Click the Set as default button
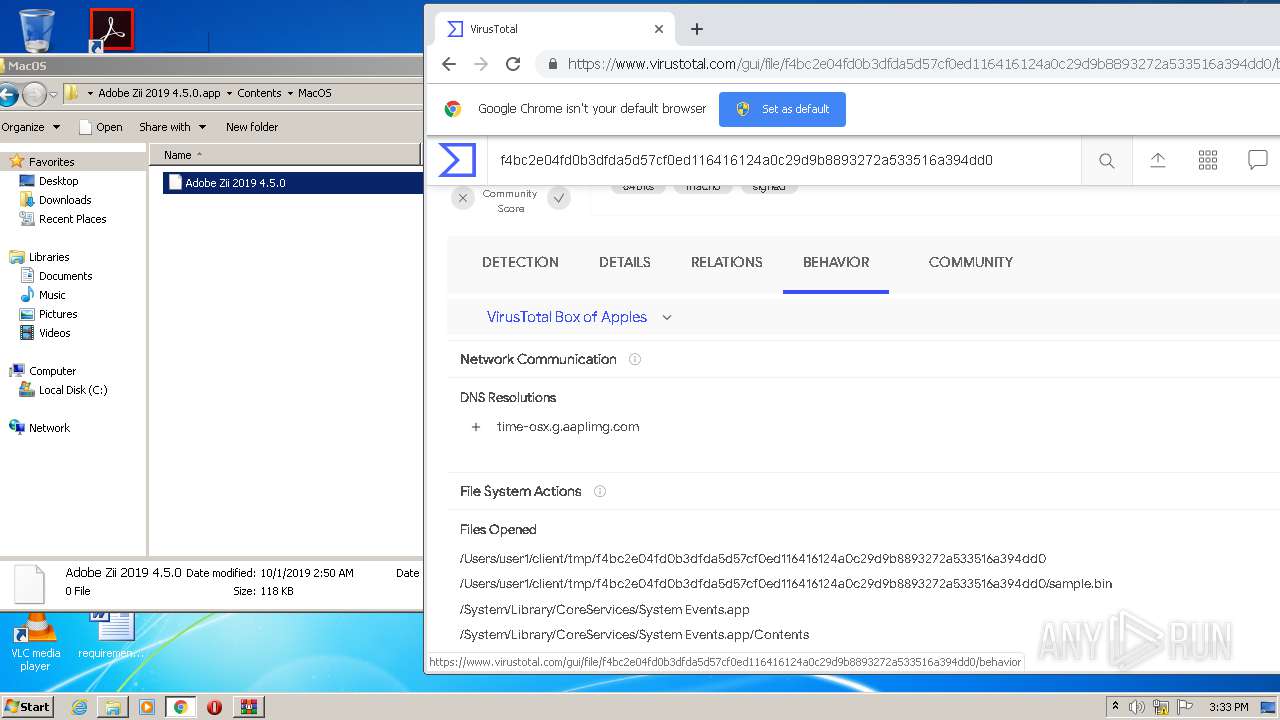 pos(782,109)
